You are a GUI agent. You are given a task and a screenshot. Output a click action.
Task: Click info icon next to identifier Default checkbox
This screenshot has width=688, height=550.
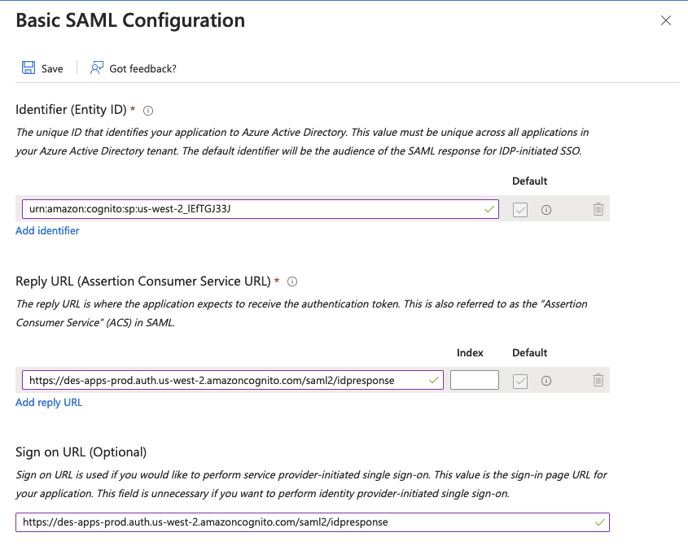[x=546, y=210]
